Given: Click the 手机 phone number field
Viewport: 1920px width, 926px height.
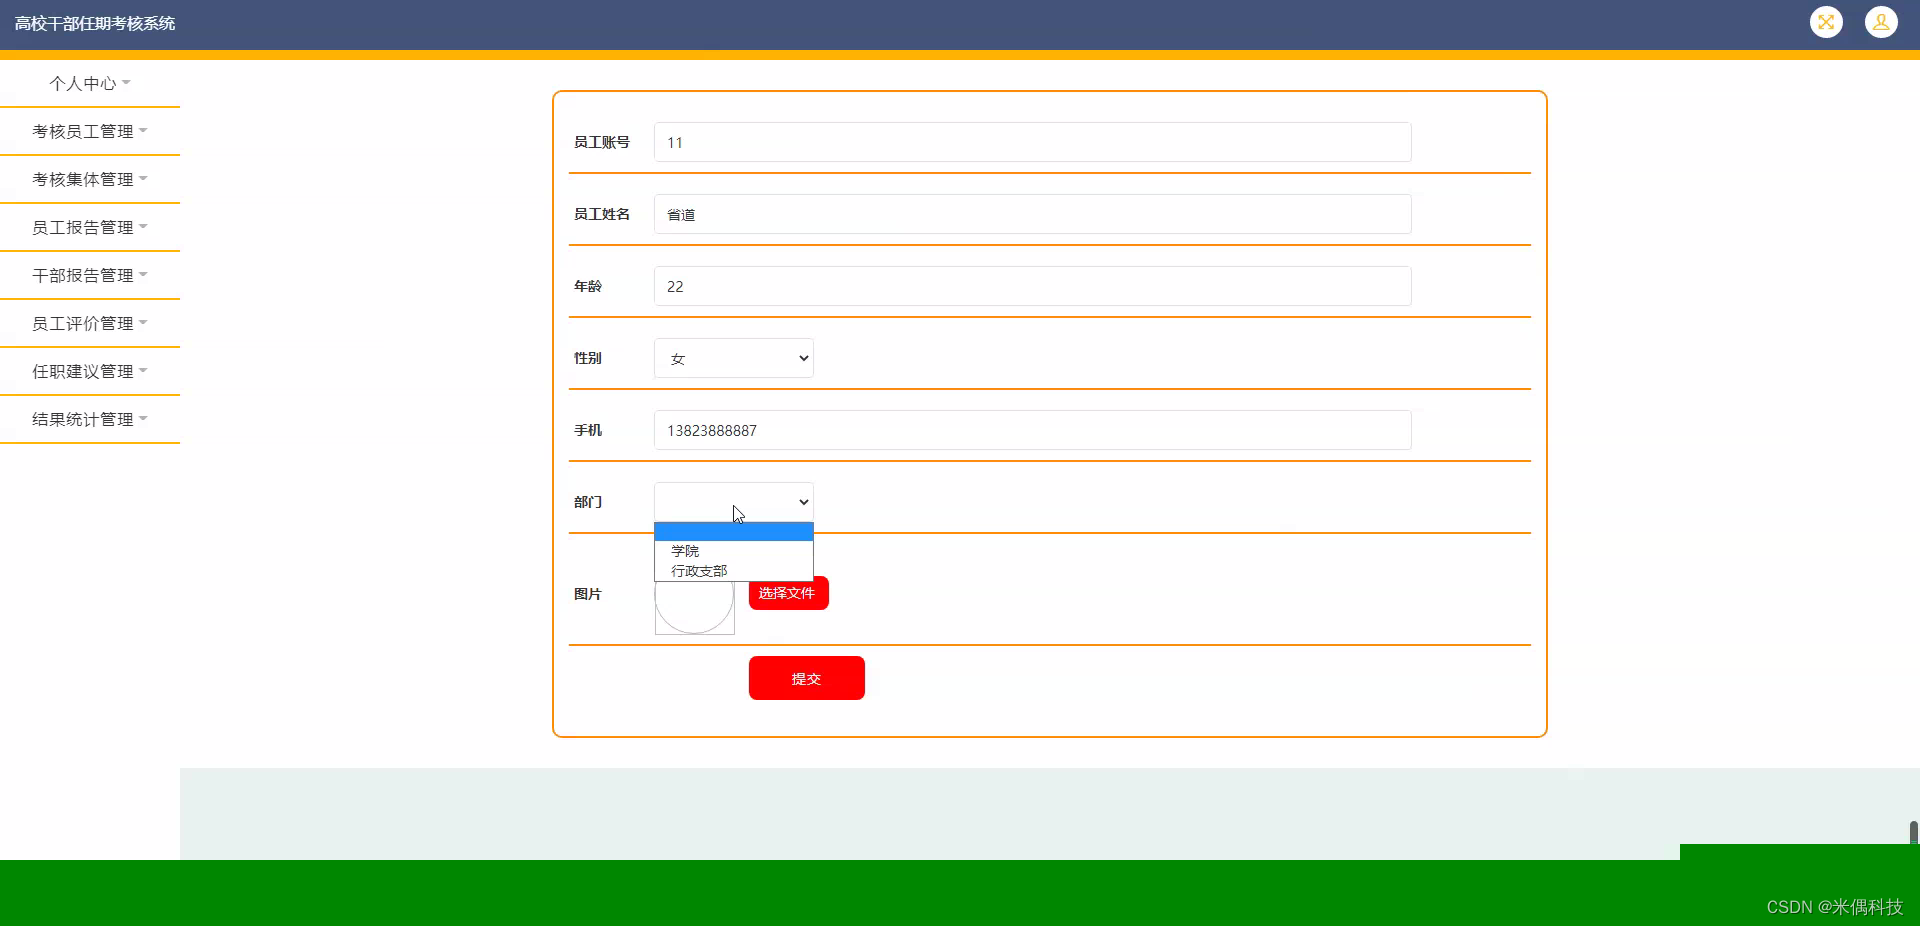Looking at the screenshot, I should (x=1031, y=430).
